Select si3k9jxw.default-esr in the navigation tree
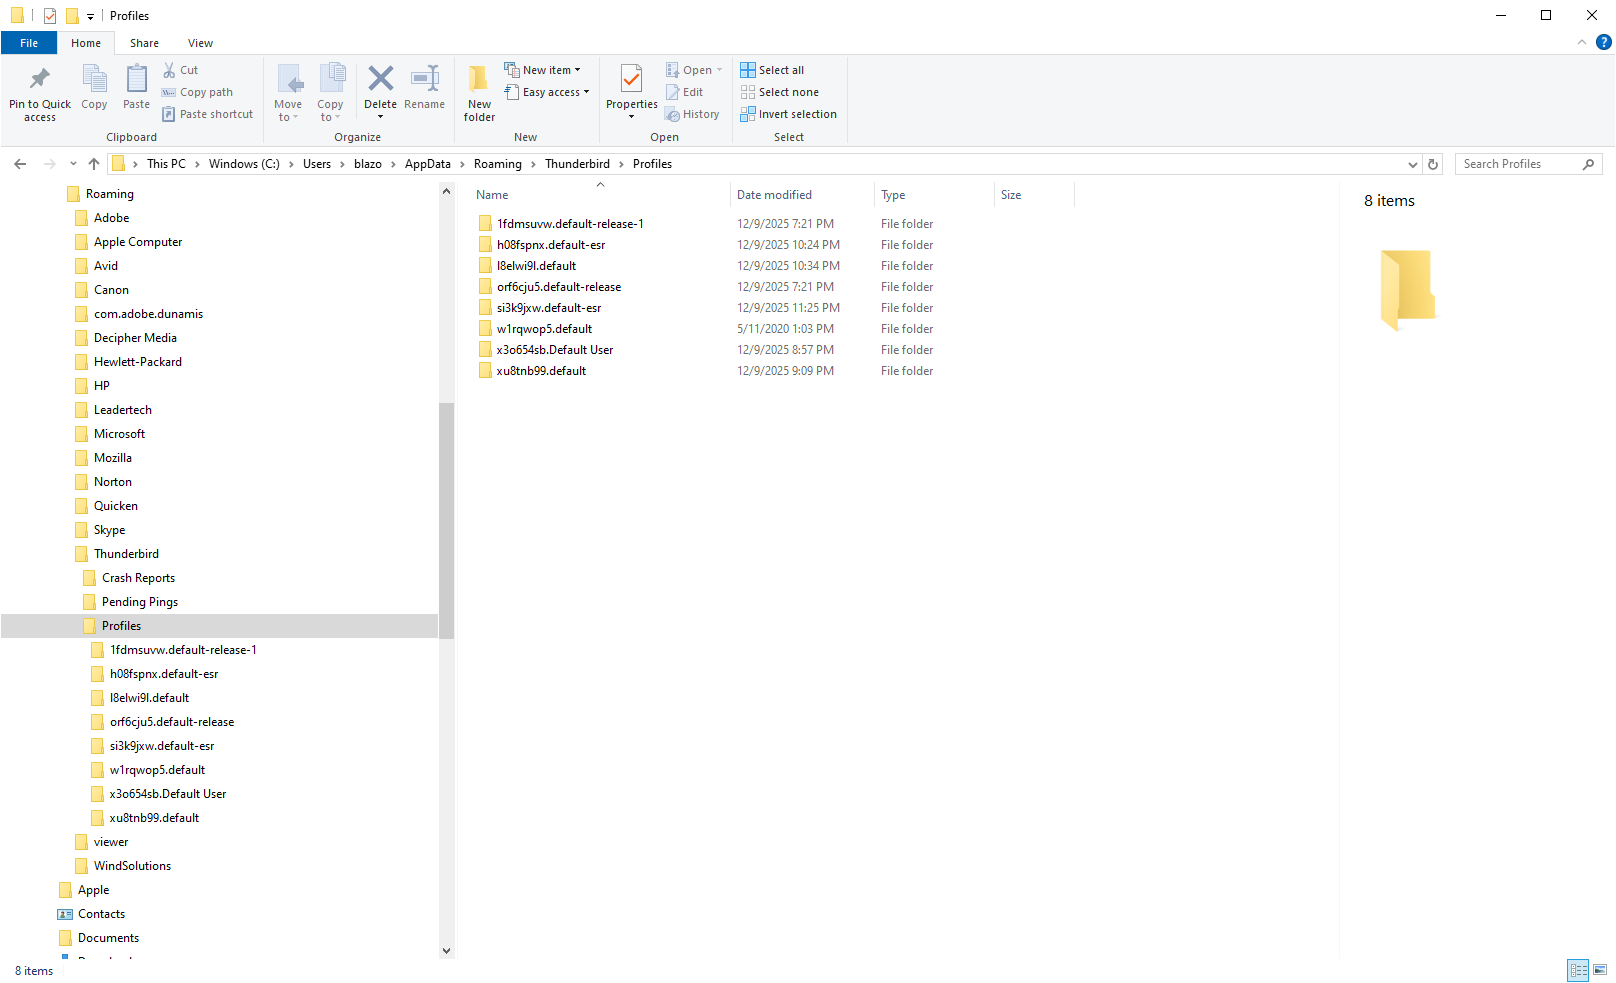This screenshot has height=983, width=1616. [x=162, y=746]
